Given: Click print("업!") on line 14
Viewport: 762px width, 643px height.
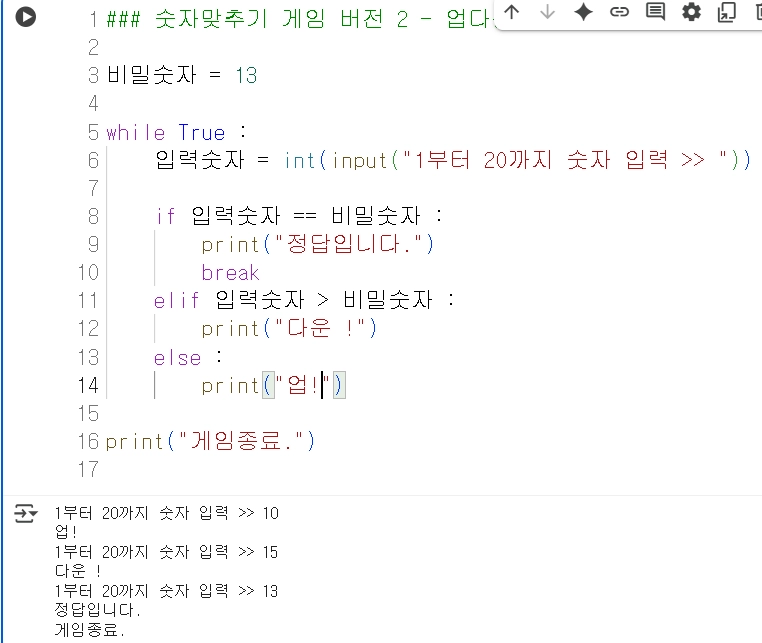Looking at the screenshot, I should coord(273,385).
